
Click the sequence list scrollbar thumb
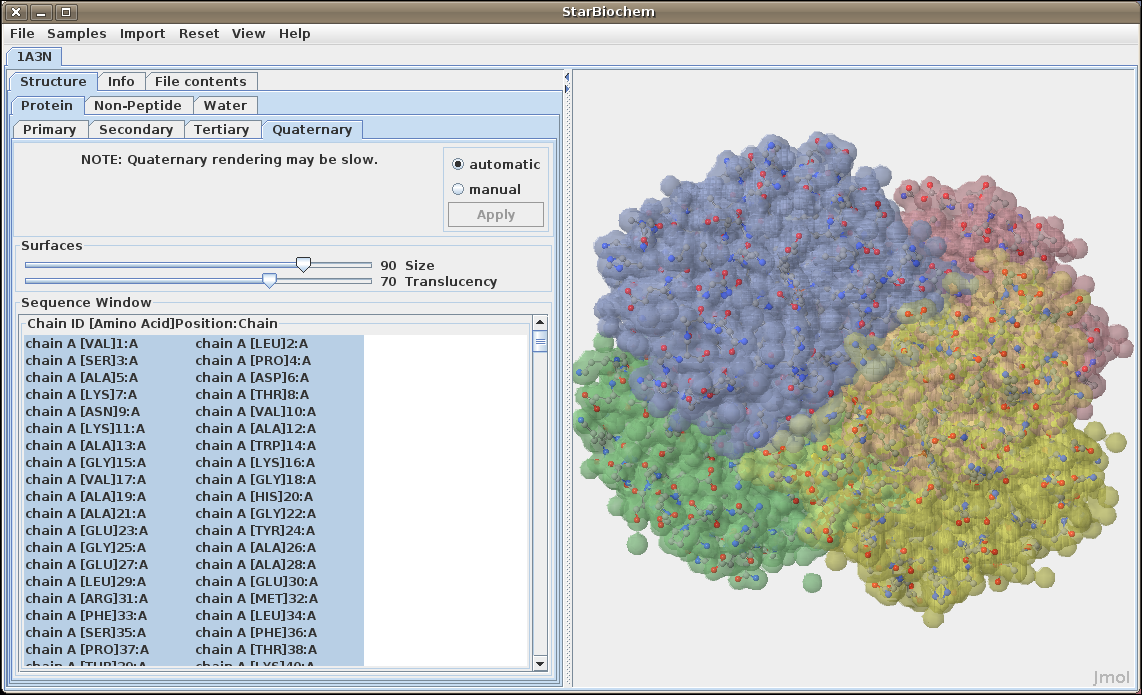[540, 341]
